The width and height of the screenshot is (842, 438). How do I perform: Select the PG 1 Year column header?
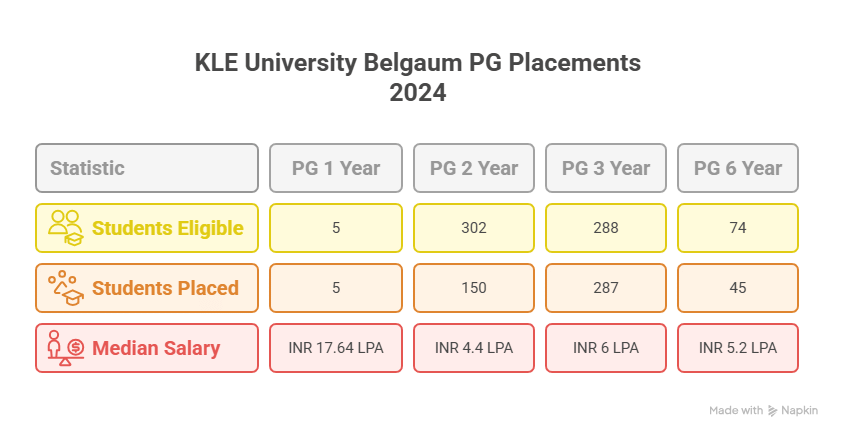coord(336,168)
